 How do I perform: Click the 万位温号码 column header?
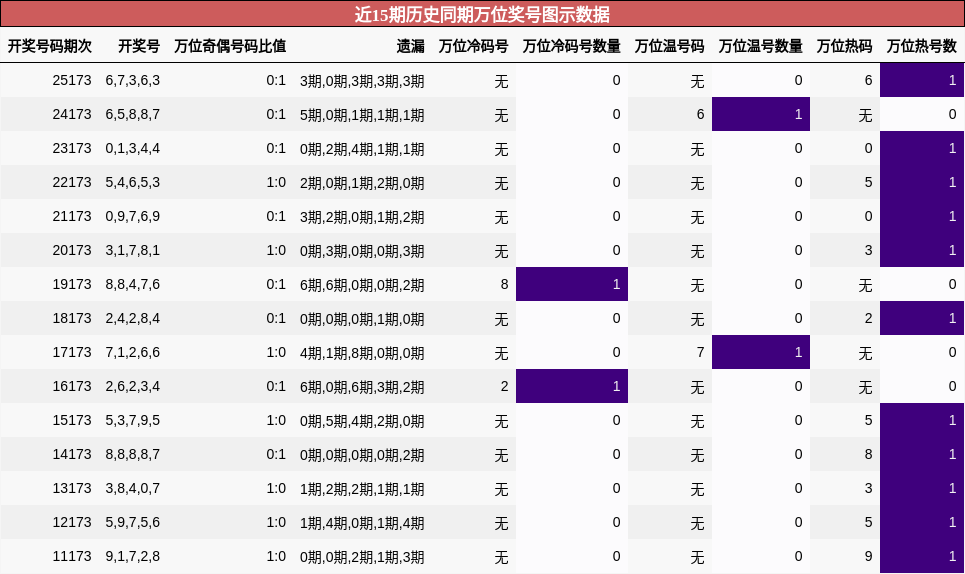pos(670,46)
